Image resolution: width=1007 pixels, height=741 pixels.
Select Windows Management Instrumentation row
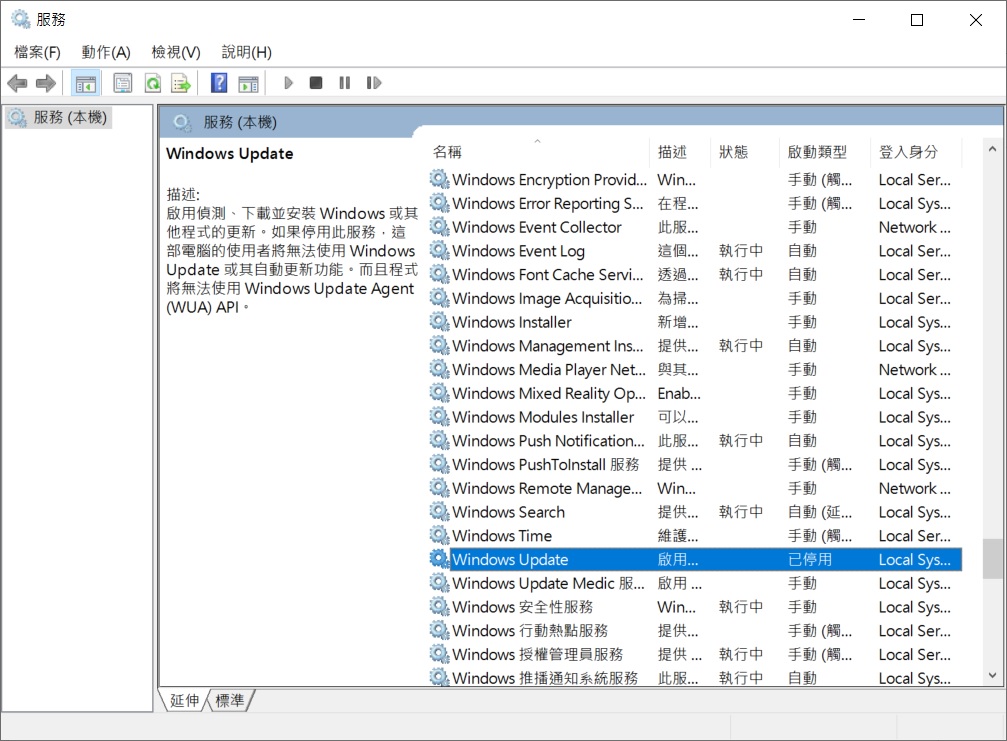[696, 345]
